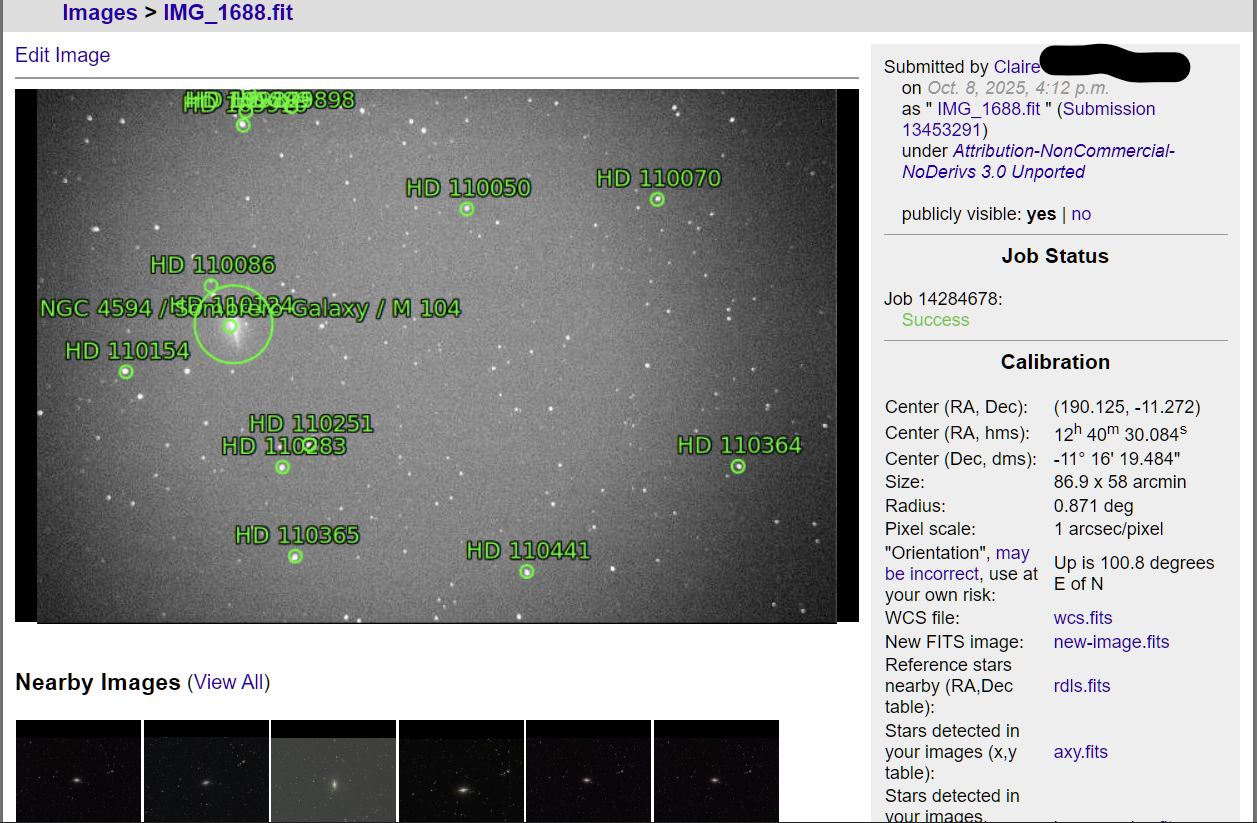This screenshot has width=1257, height=823.
Task: Download the new-image.fits FITS image
Action: coord(1111,642)
